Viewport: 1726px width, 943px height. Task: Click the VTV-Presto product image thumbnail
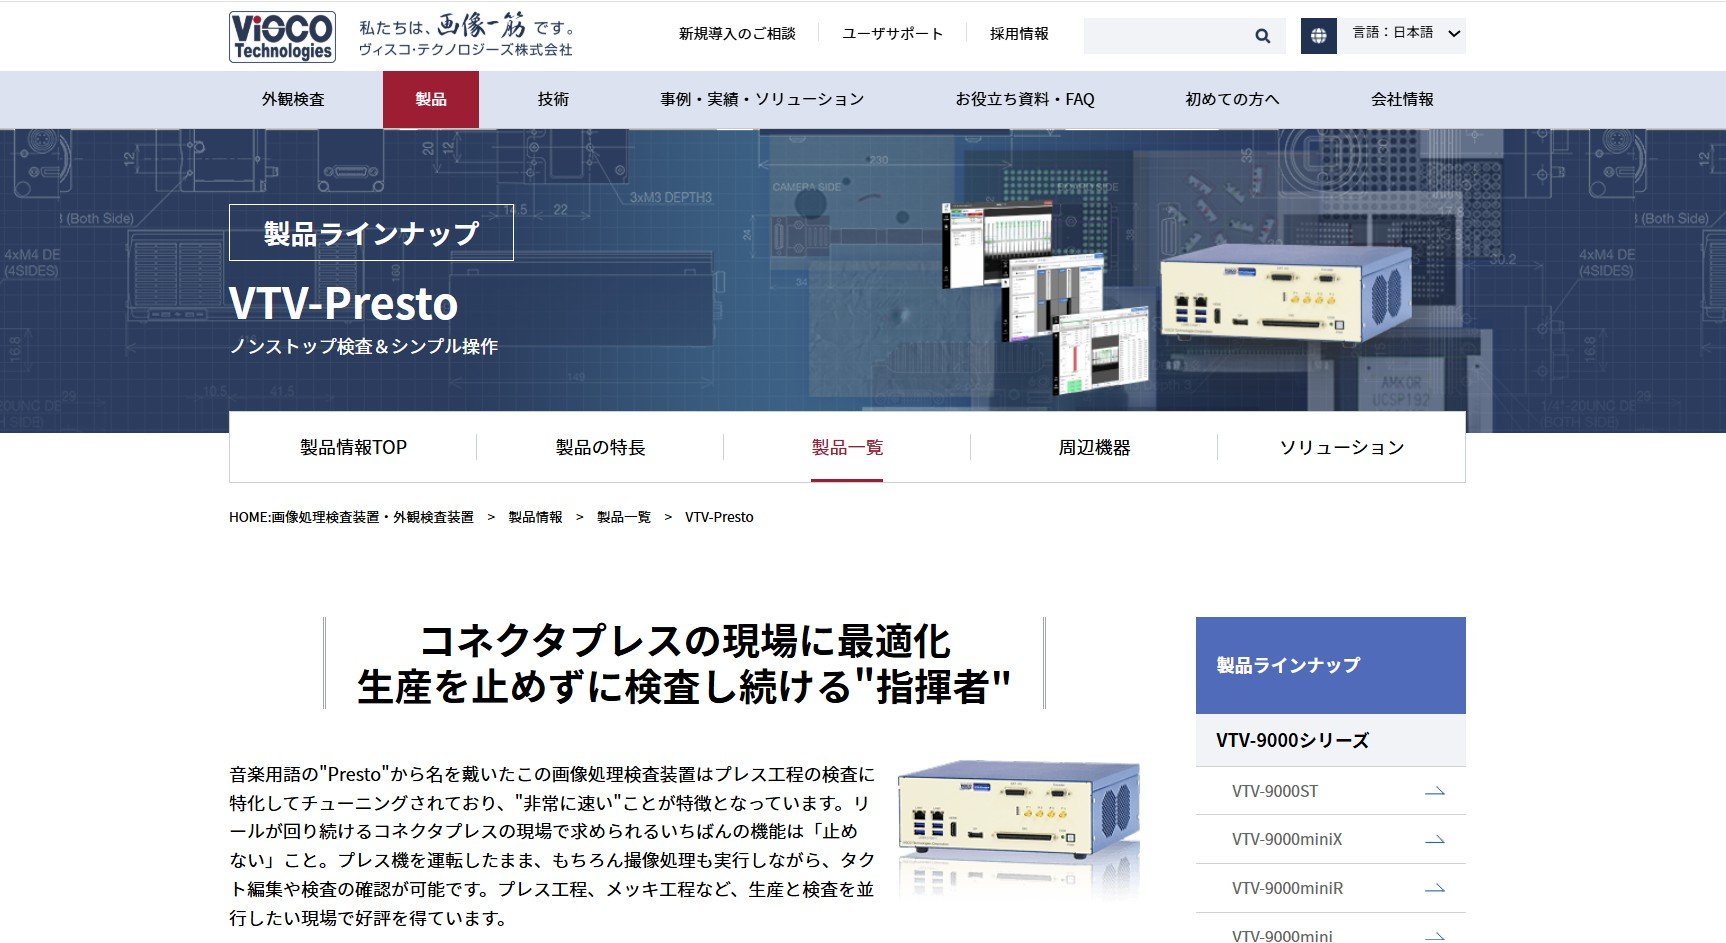[x=1019, y=829]
